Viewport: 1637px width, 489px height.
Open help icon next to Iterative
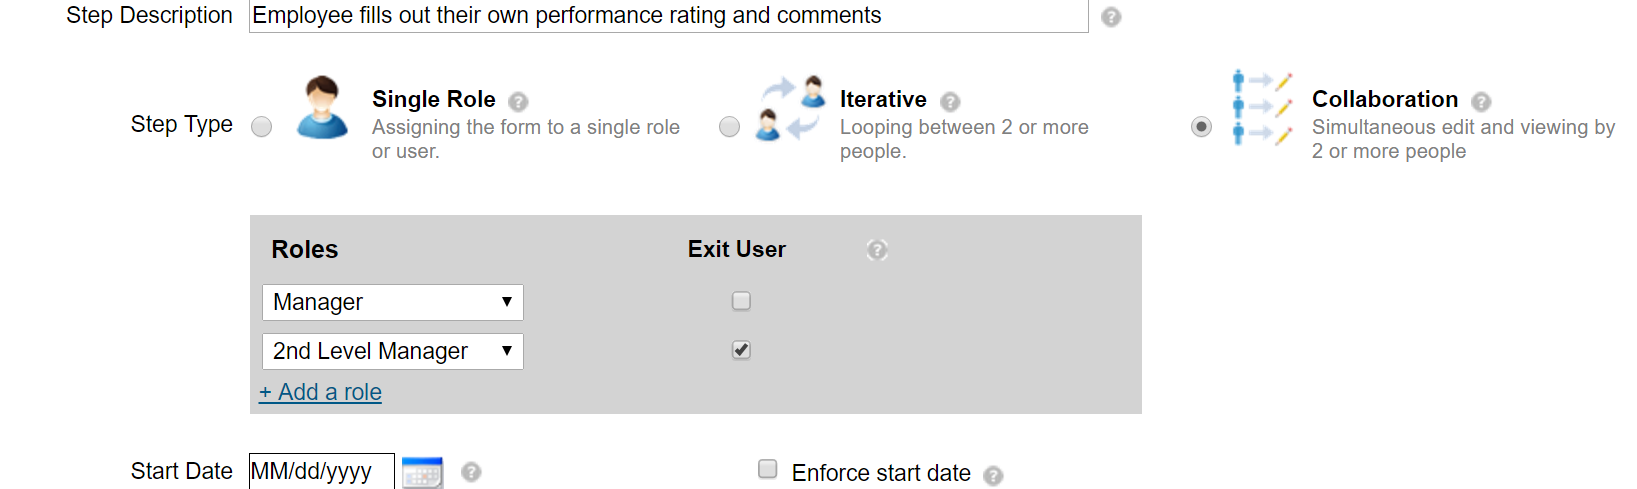[950, 101]
